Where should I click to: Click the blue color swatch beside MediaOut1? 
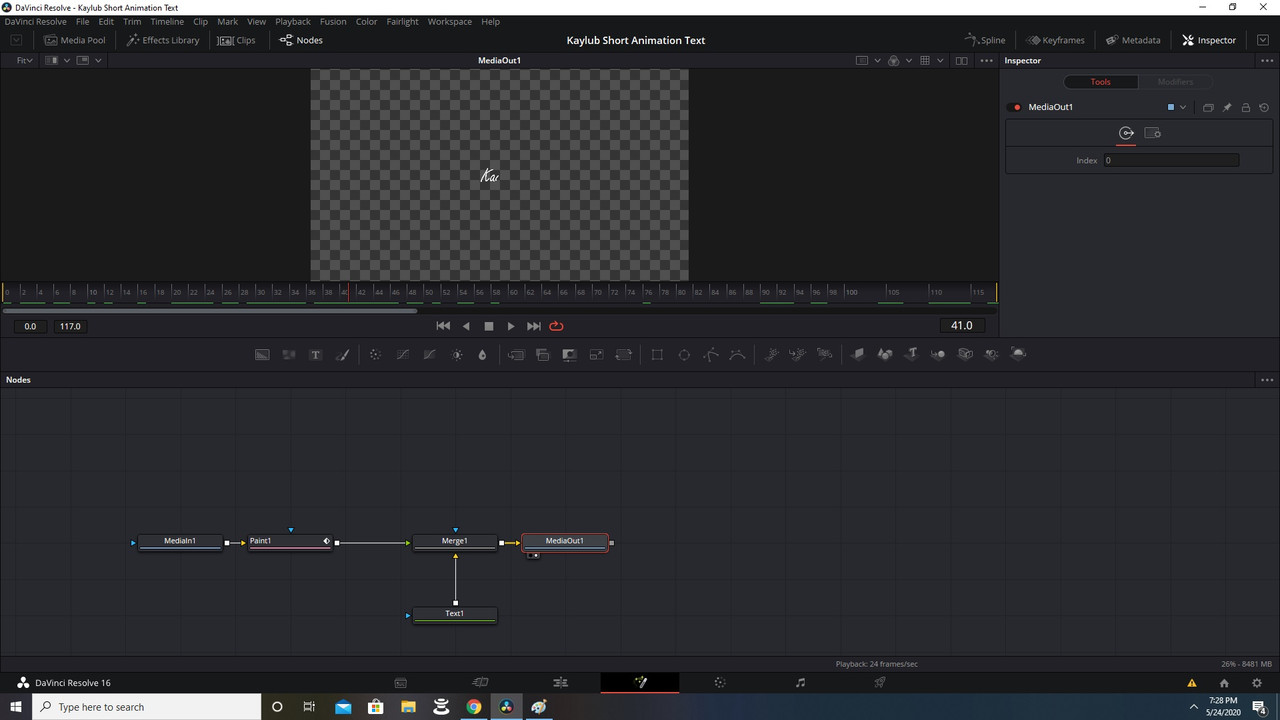[x=1170, y=107]
